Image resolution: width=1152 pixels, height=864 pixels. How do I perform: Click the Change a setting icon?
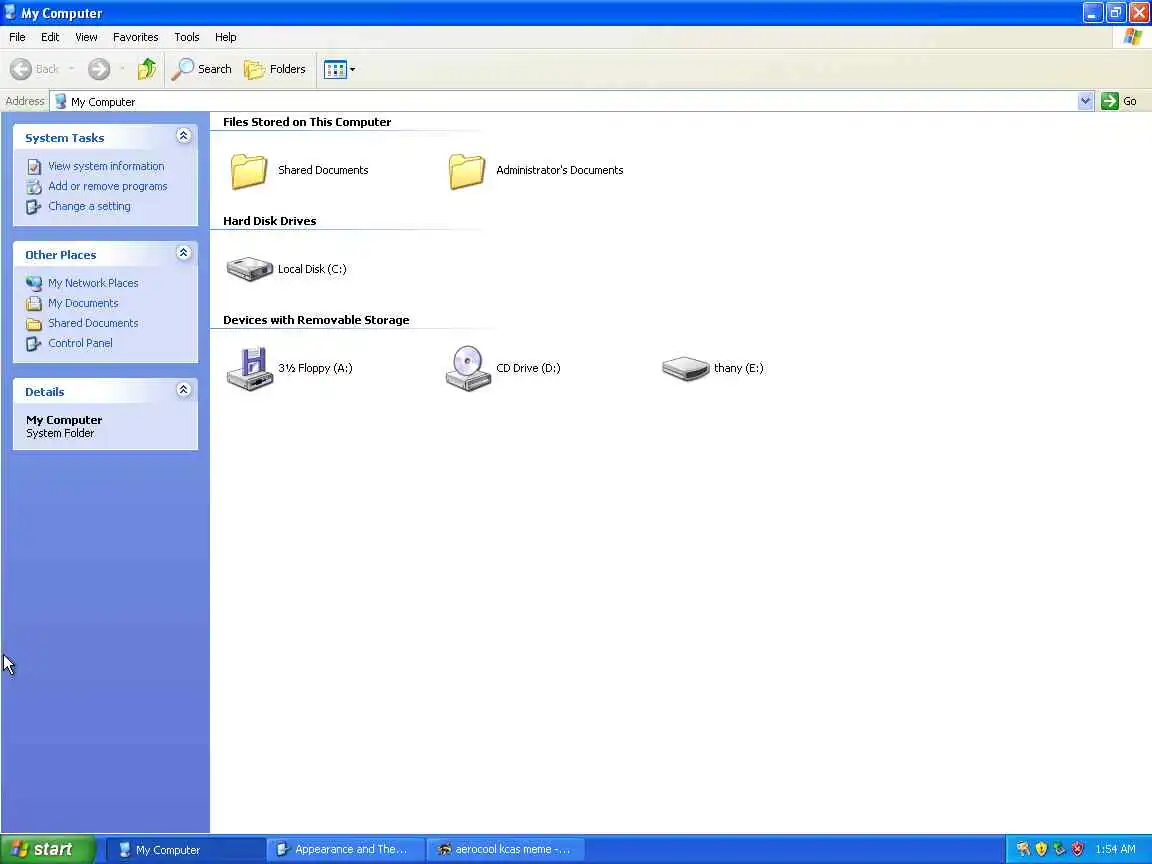coord(34,206)
